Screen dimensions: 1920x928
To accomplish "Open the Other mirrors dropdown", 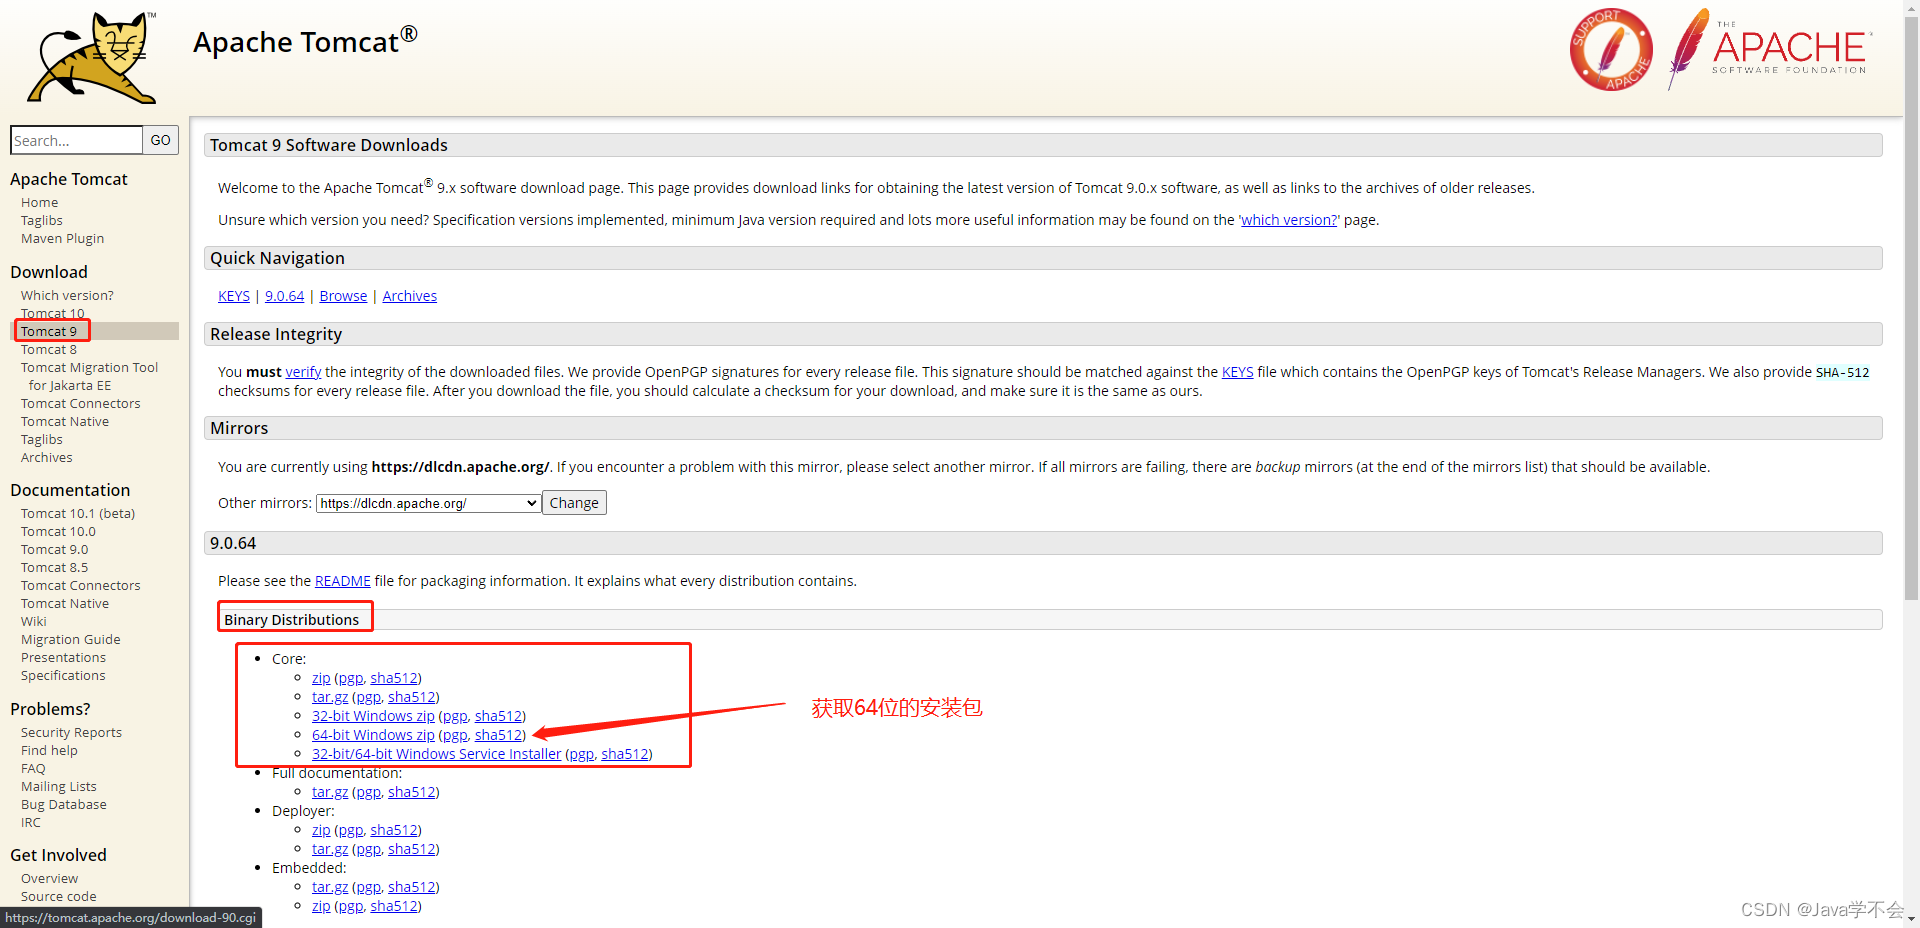I will [429, 503].
